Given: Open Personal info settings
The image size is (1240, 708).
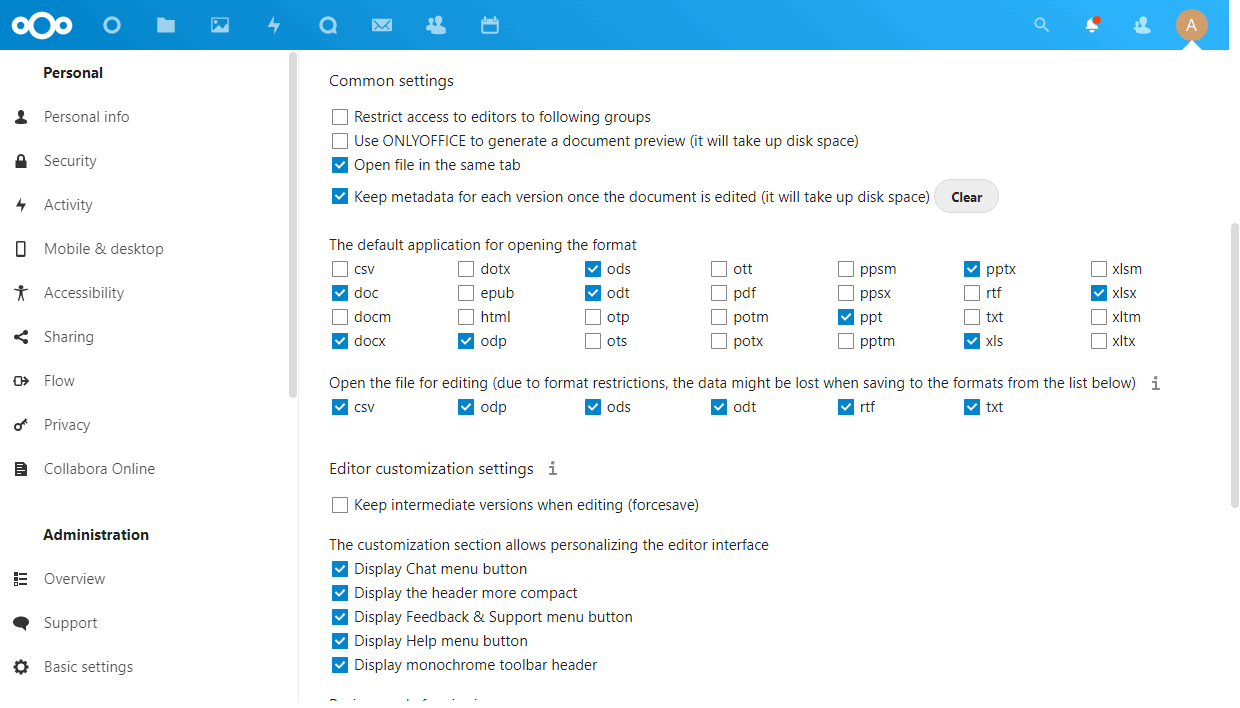Looking at the screenshot, I should [x=86, y=117].
